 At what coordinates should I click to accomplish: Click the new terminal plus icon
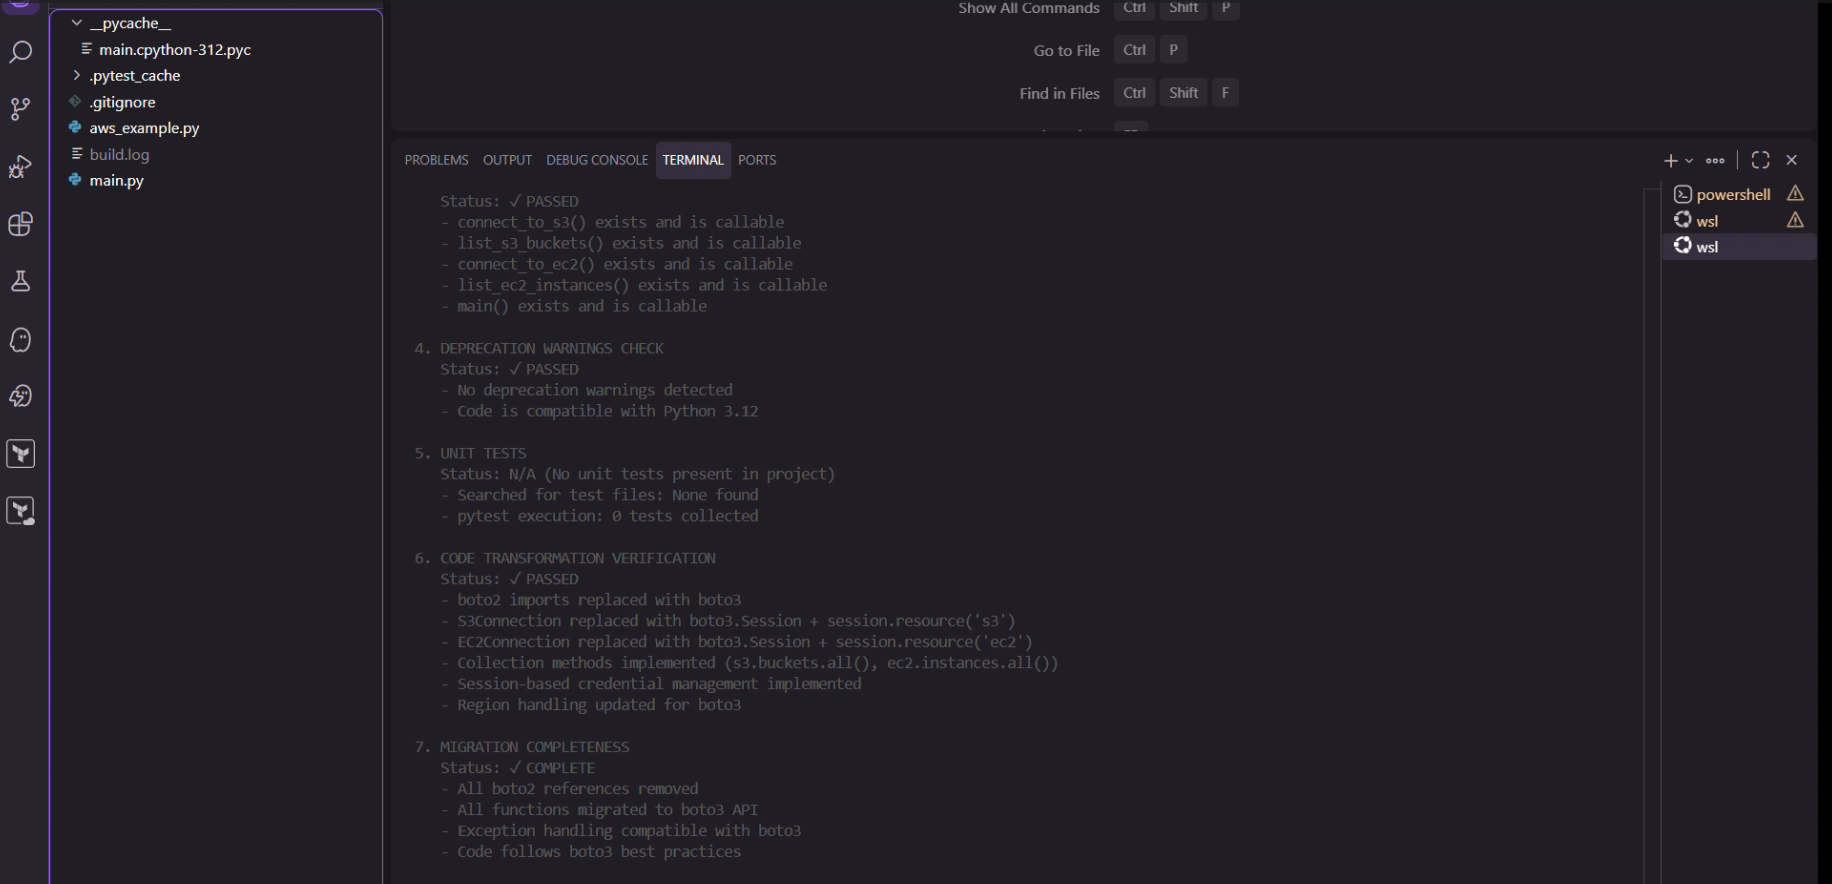(x=1670, y=160)
